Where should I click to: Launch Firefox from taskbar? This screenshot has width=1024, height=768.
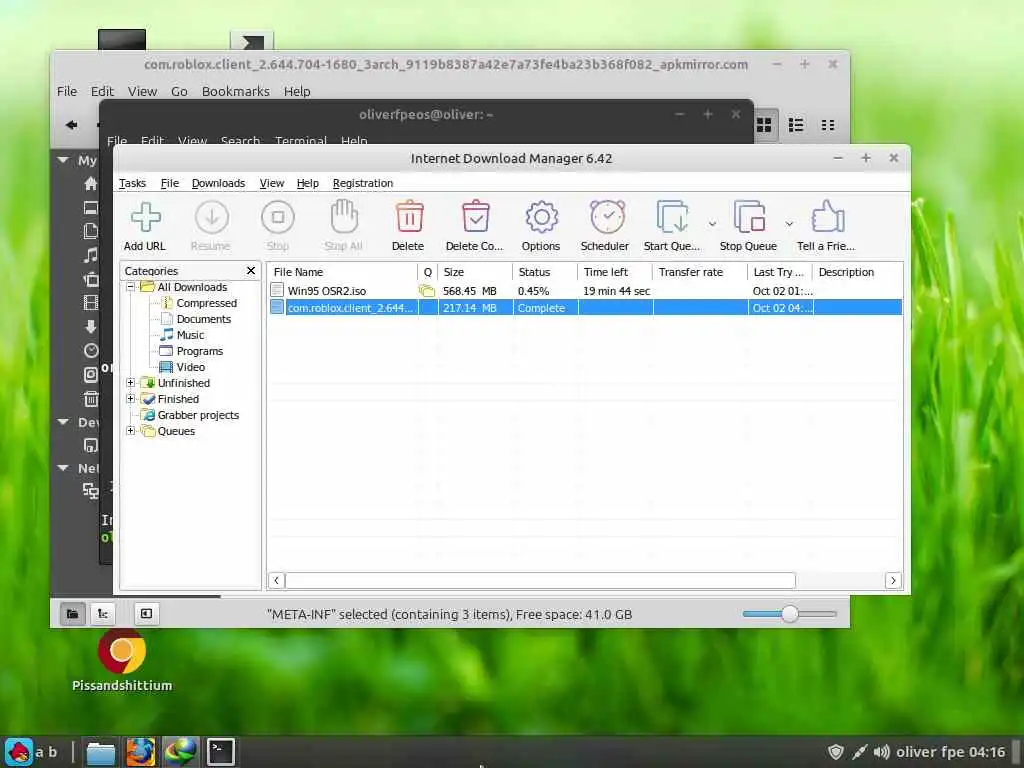tap(140, 752)
